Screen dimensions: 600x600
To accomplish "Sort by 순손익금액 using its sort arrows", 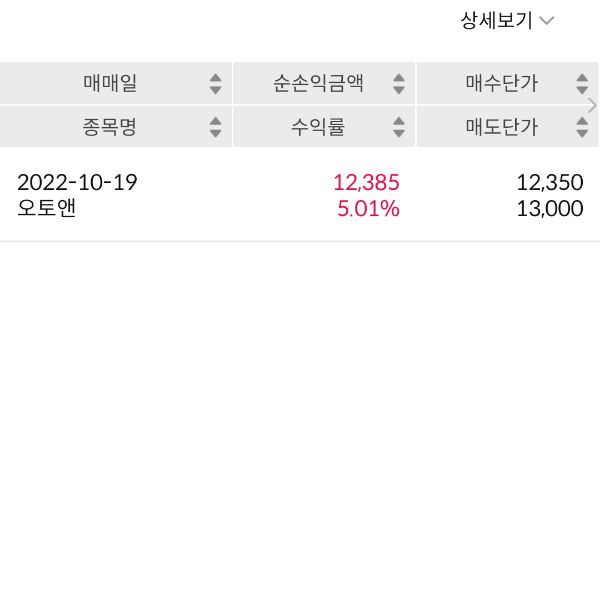I will [x=399, y=84].
